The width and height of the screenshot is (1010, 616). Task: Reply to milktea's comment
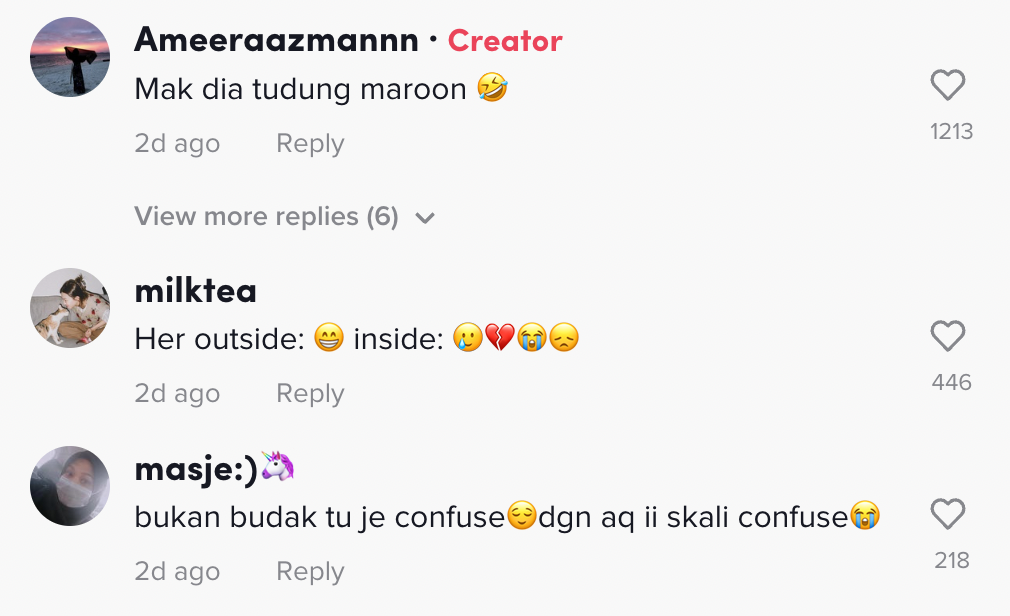coord(310,394)
